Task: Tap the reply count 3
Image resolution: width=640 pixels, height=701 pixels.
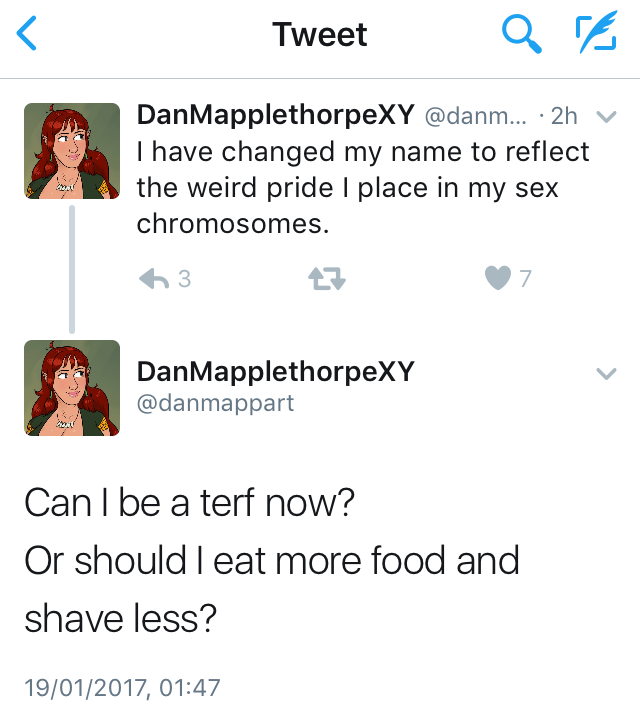Action: pos(184,280)
